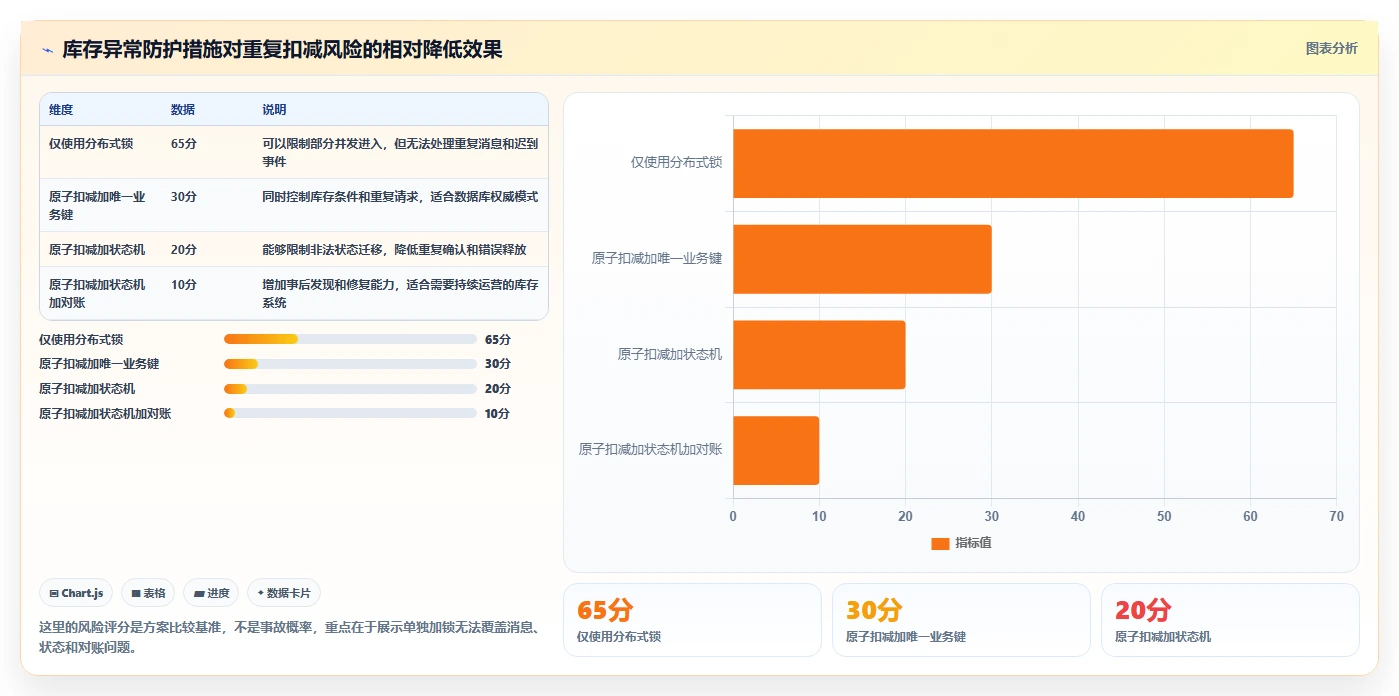Click the footnote starting 这里的风险评分
Image resolution: width=1399 pixels, height=696 pixels.
tap(290, 637)
